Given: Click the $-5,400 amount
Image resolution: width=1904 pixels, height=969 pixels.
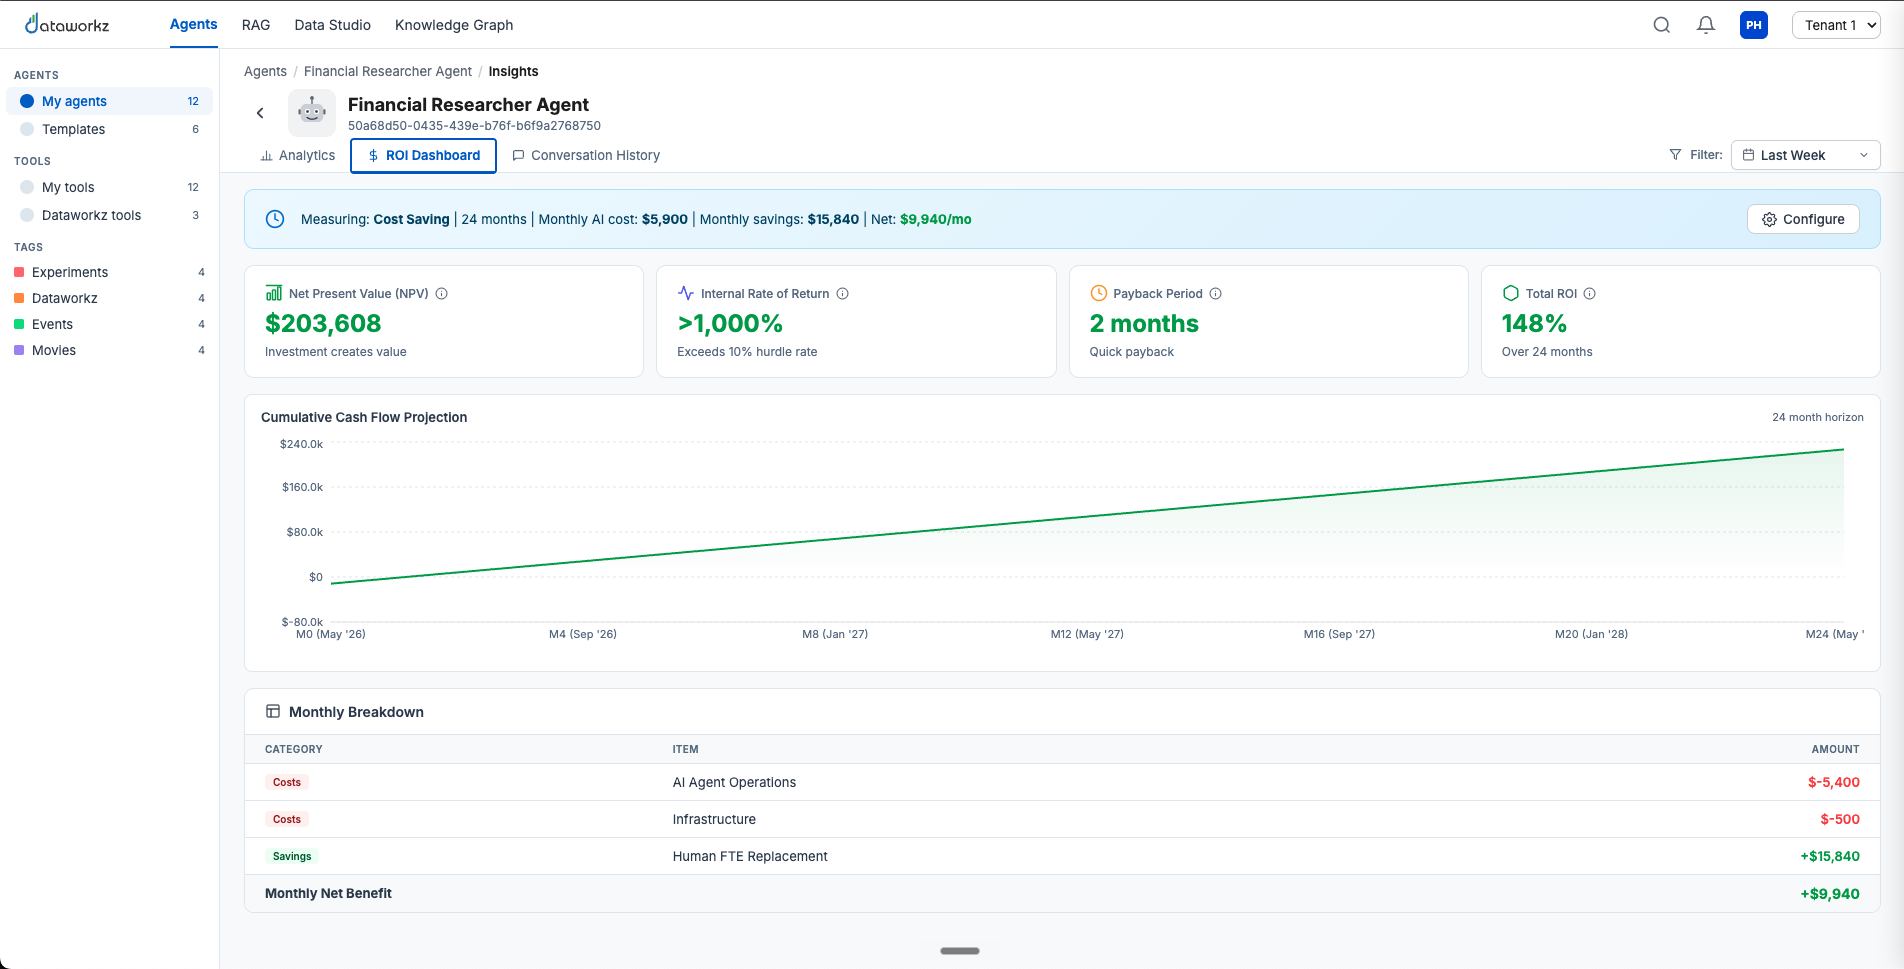Looking at the screenshot, I should 1834,782.
